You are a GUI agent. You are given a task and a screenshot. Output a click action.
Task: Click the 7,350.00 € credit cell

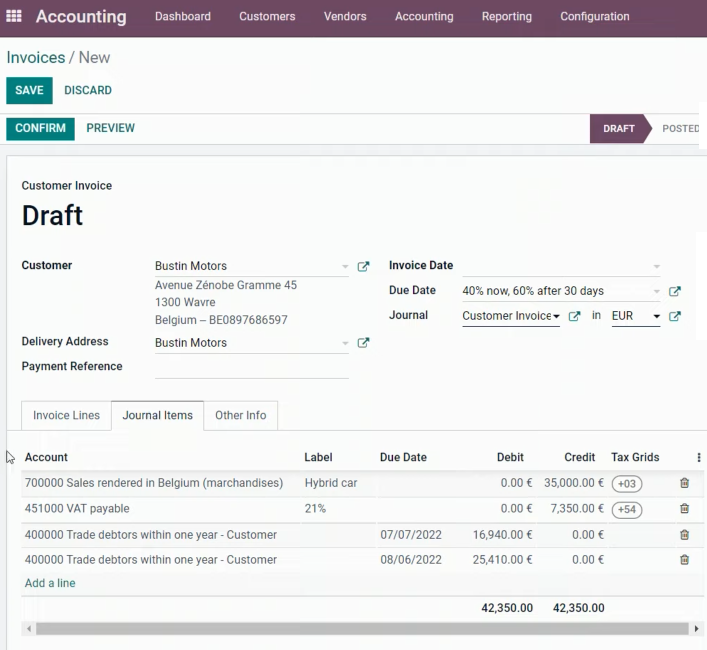tap(577, 508)
